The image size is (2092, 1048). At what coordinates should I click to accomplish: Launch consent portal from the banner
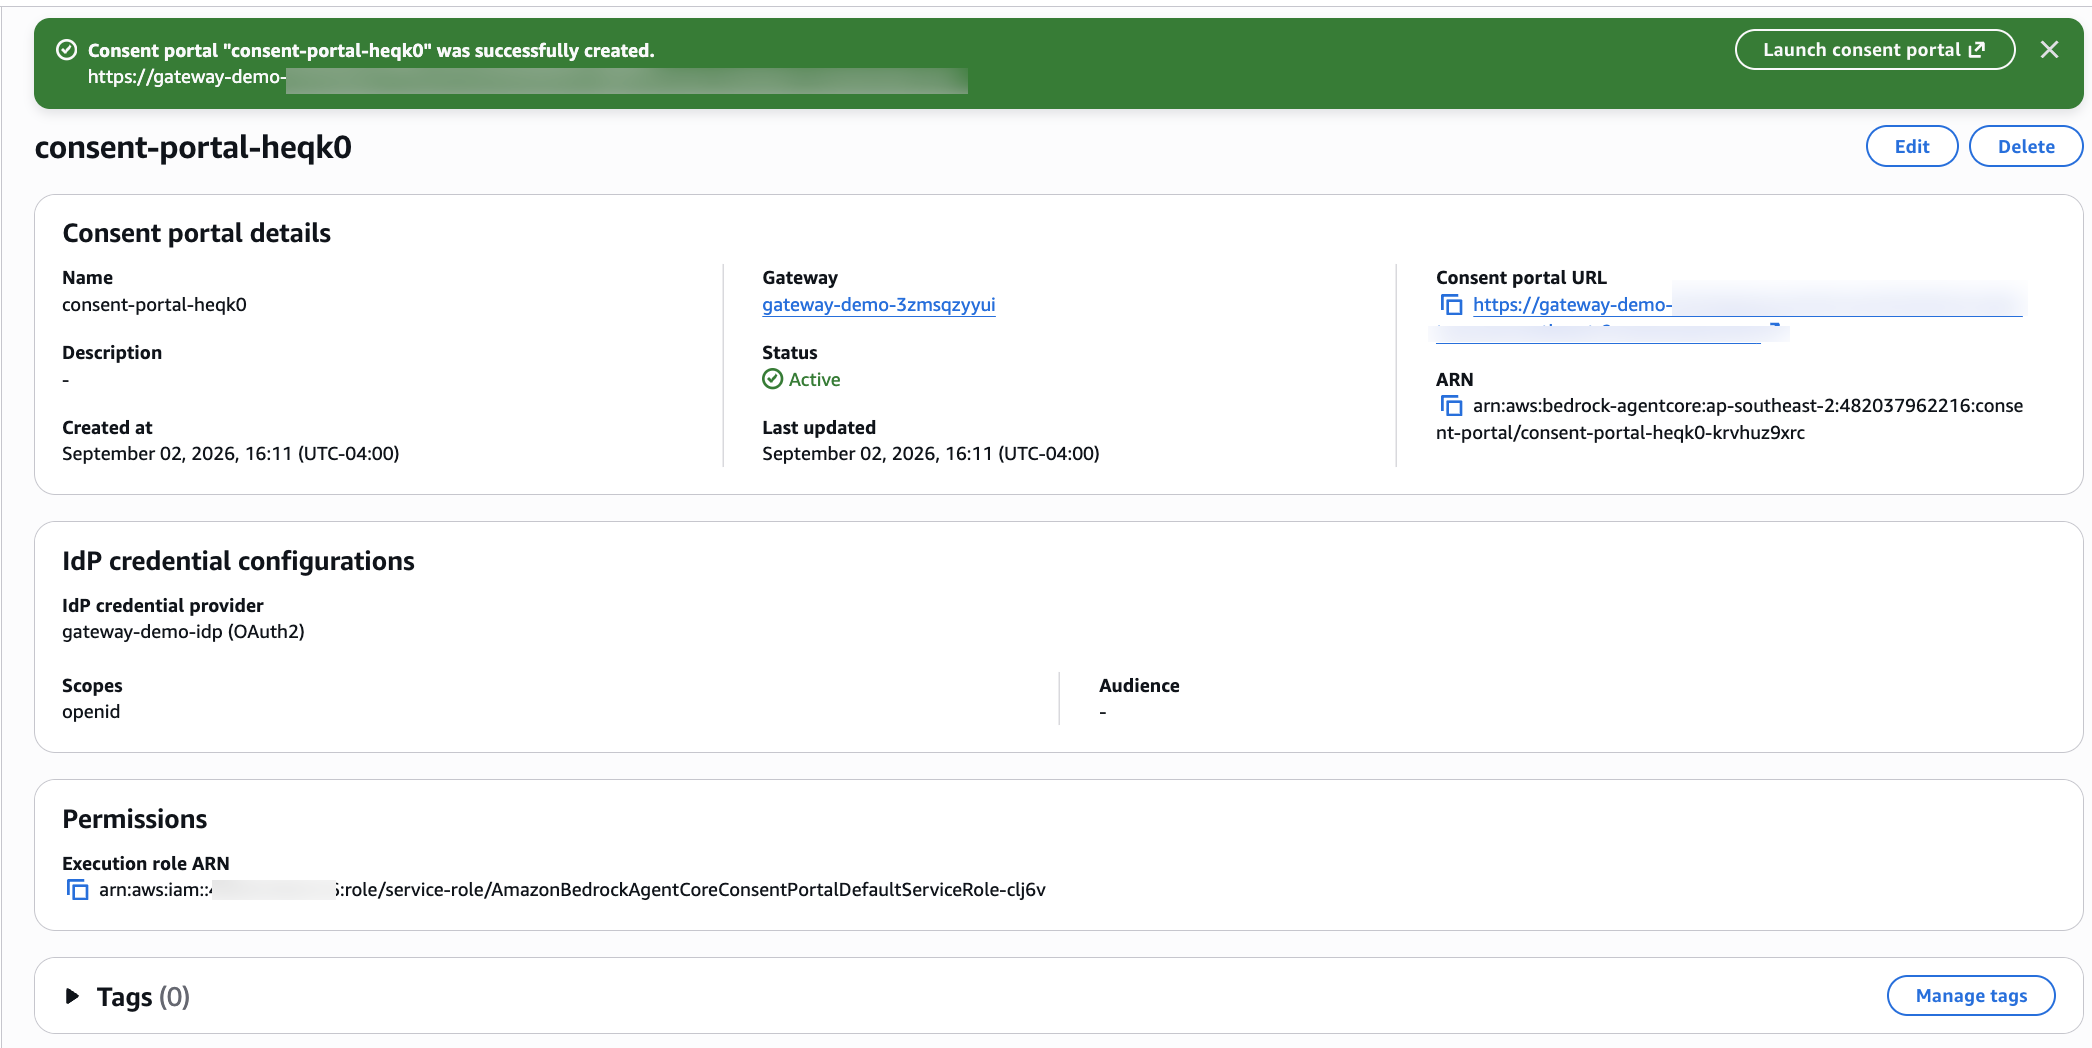[x=1874, y=50]
